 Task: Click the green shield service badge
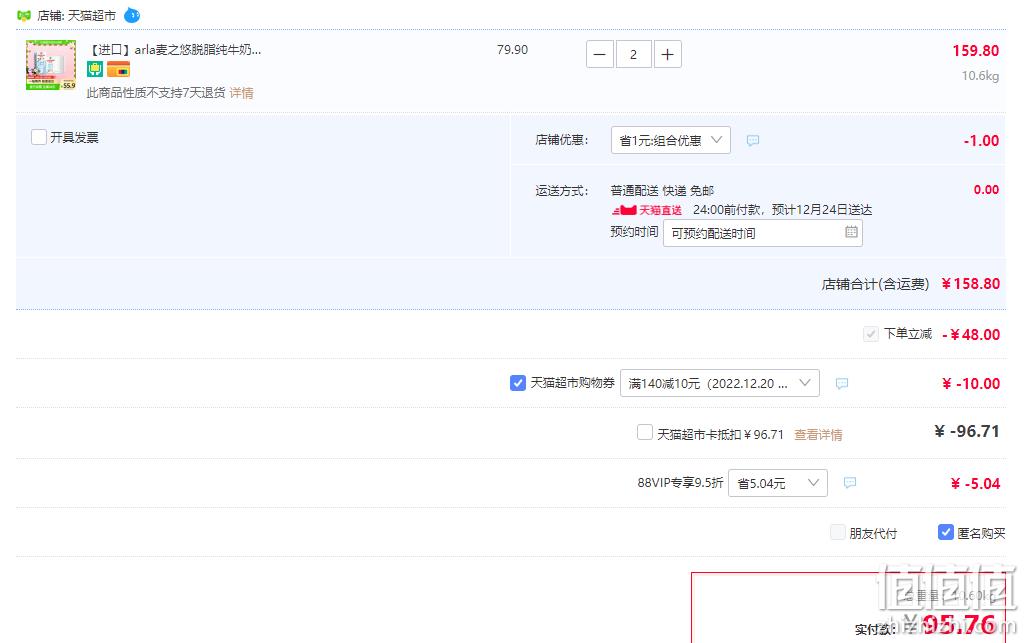pyautogui.click(x=95, y=69)
